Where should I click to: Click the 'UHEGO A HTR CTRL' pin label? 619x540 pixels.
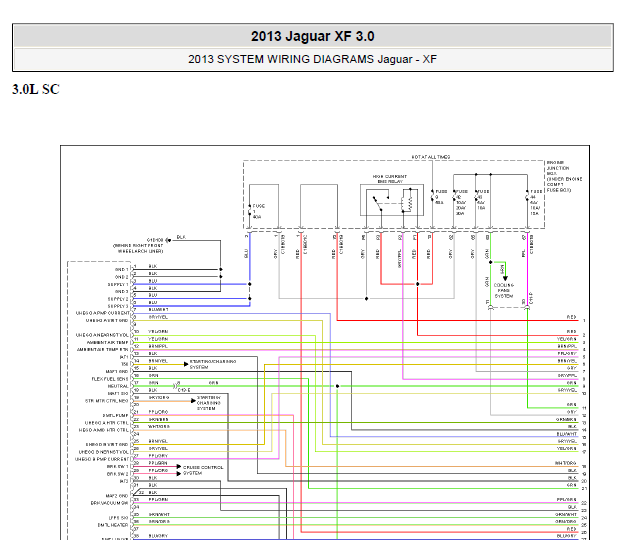coord(107,423)
